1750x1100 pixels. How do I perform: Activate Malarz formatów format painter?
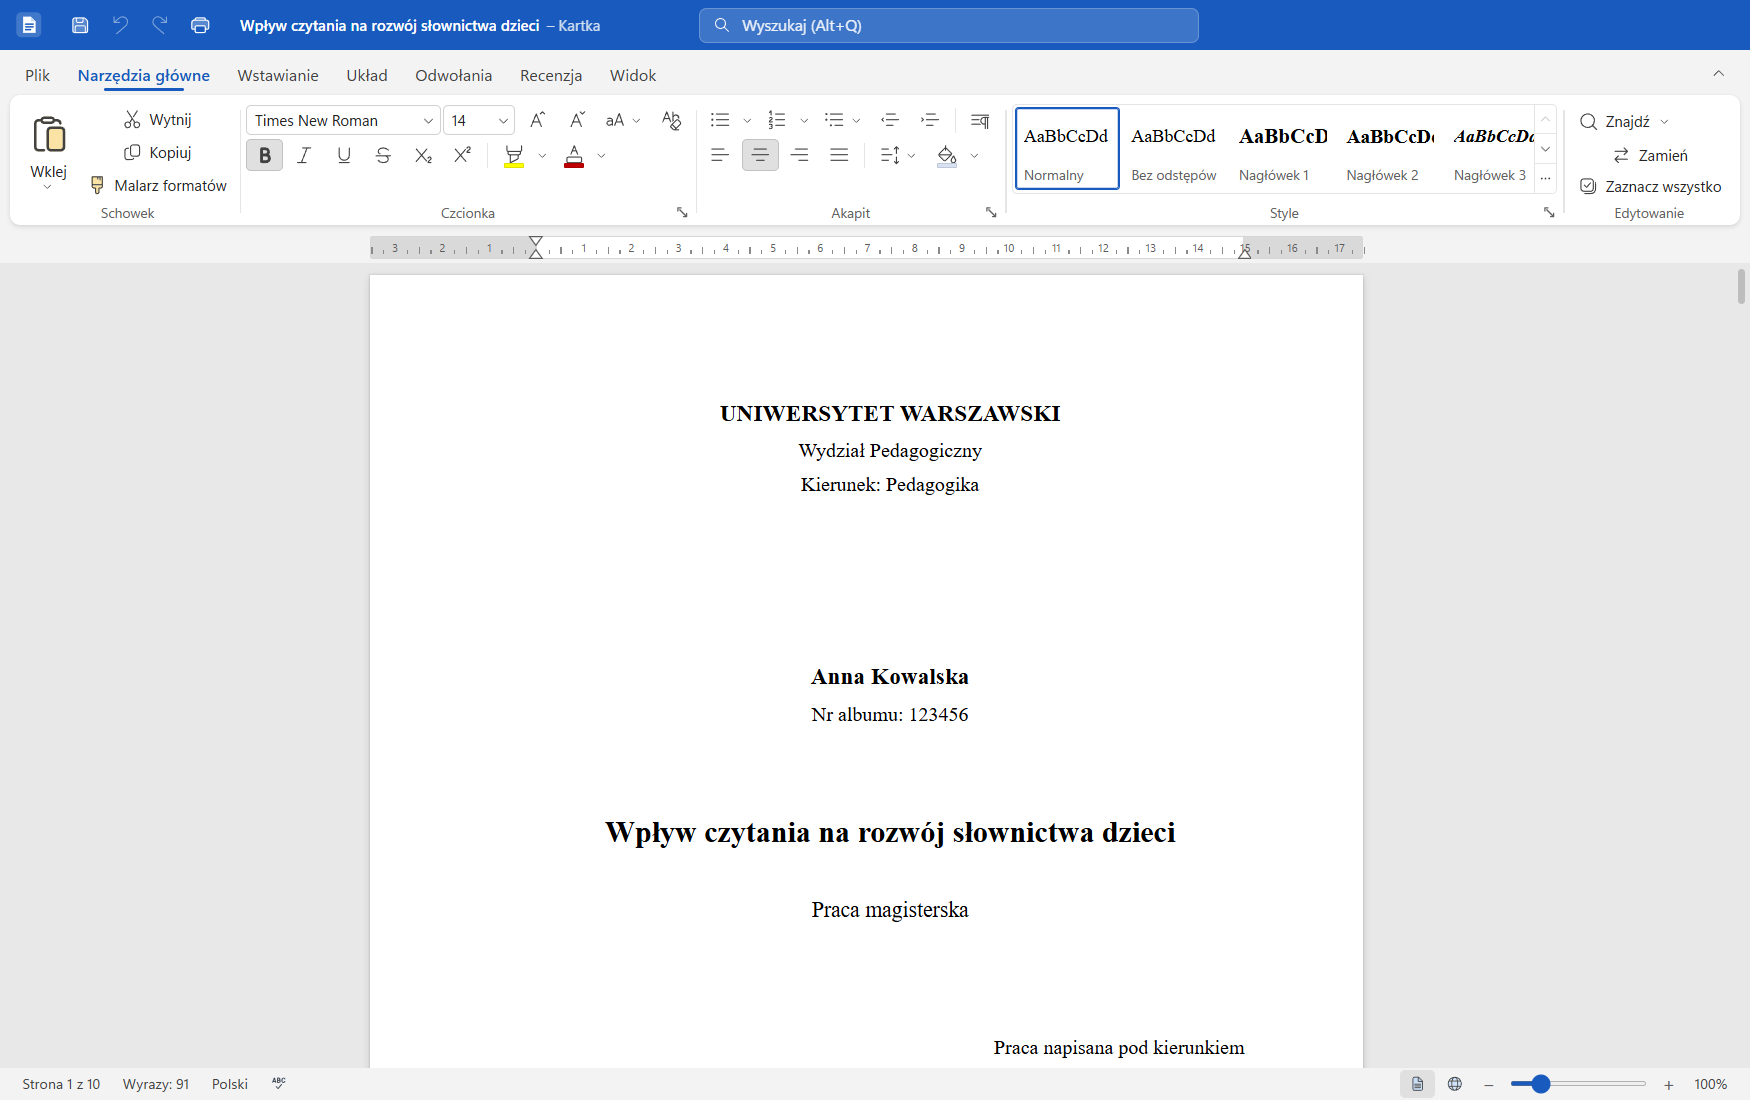click(159, 185)
